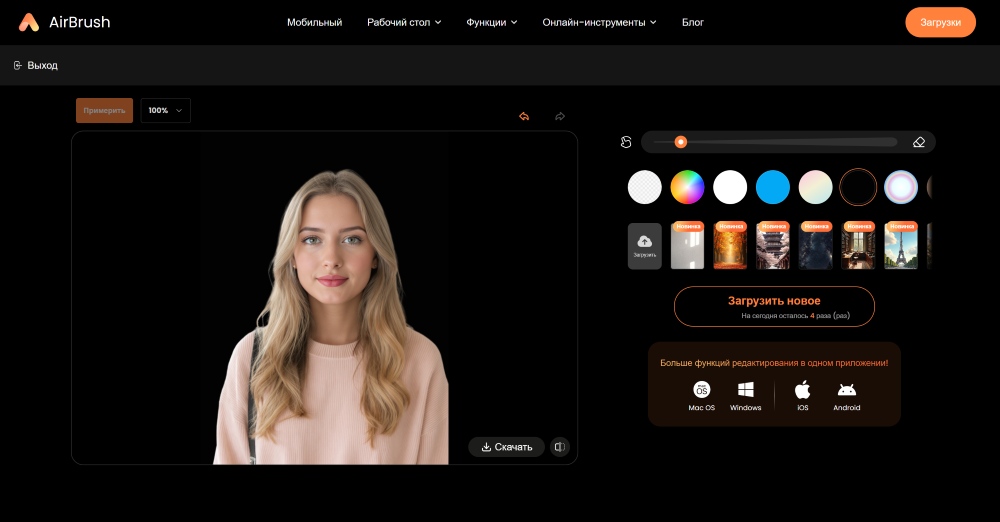Click the Загрузить новое button
The image size is (1000, 522).
tap(774, 306)
